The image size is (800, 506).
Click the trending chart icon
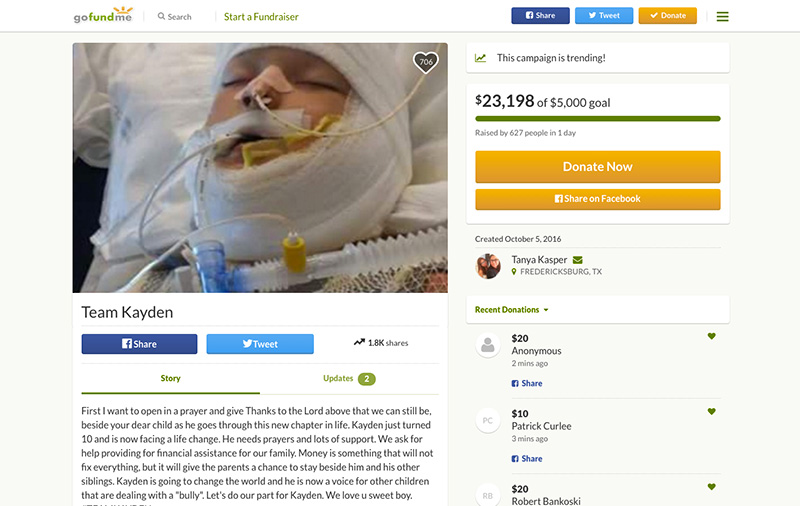tap(481, 58)
